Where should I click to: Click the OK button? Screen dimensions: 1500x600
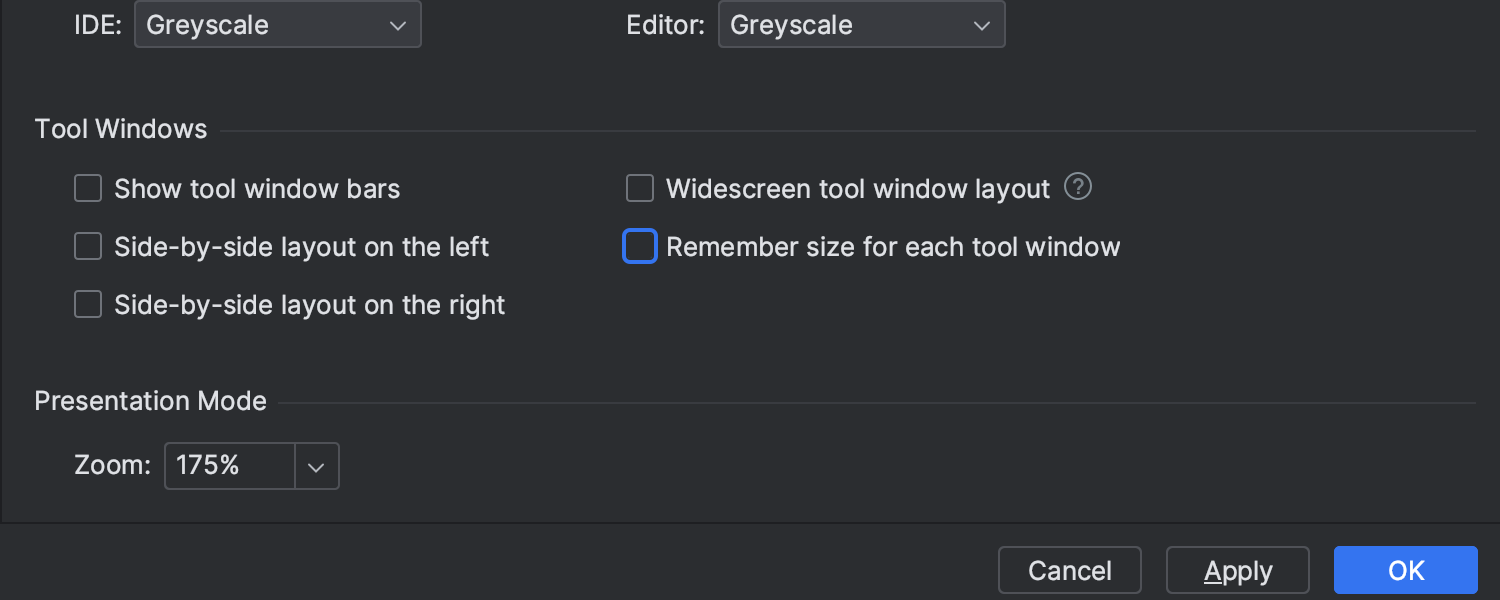click(1405, 569)
